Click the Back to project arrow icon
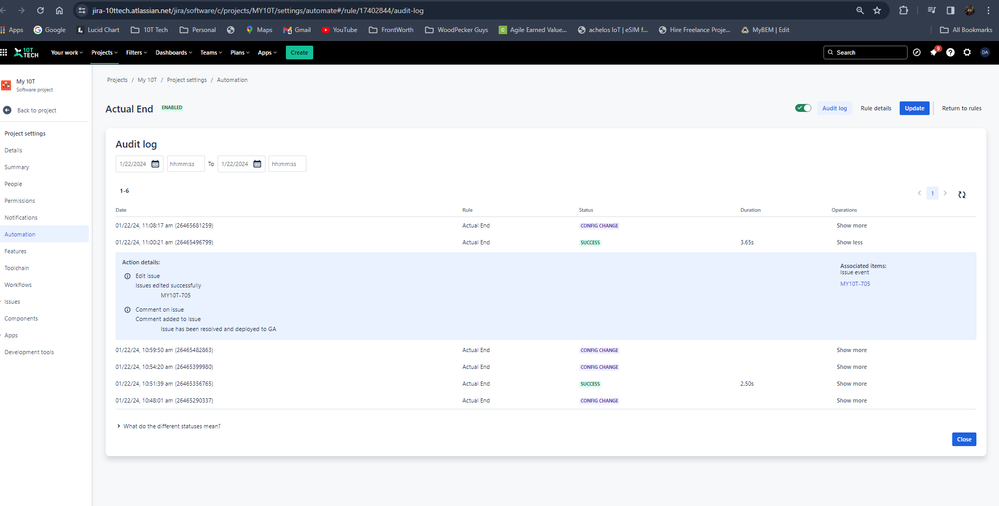The image size is (999, 506). (7, 110)
